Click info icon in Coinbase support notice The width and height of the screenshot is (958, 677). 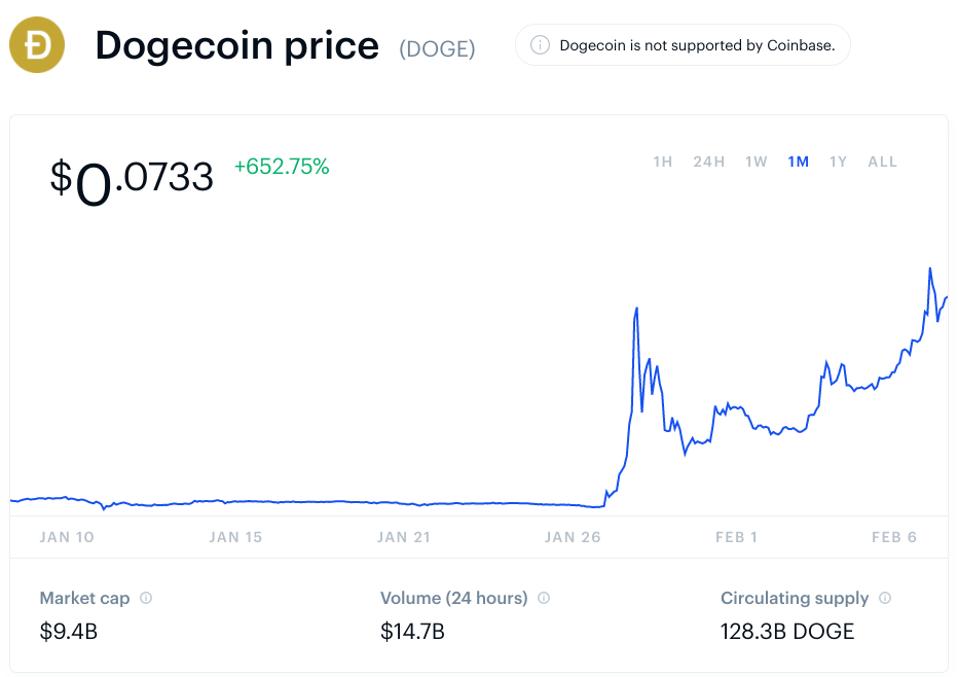[x=540, y=46]
